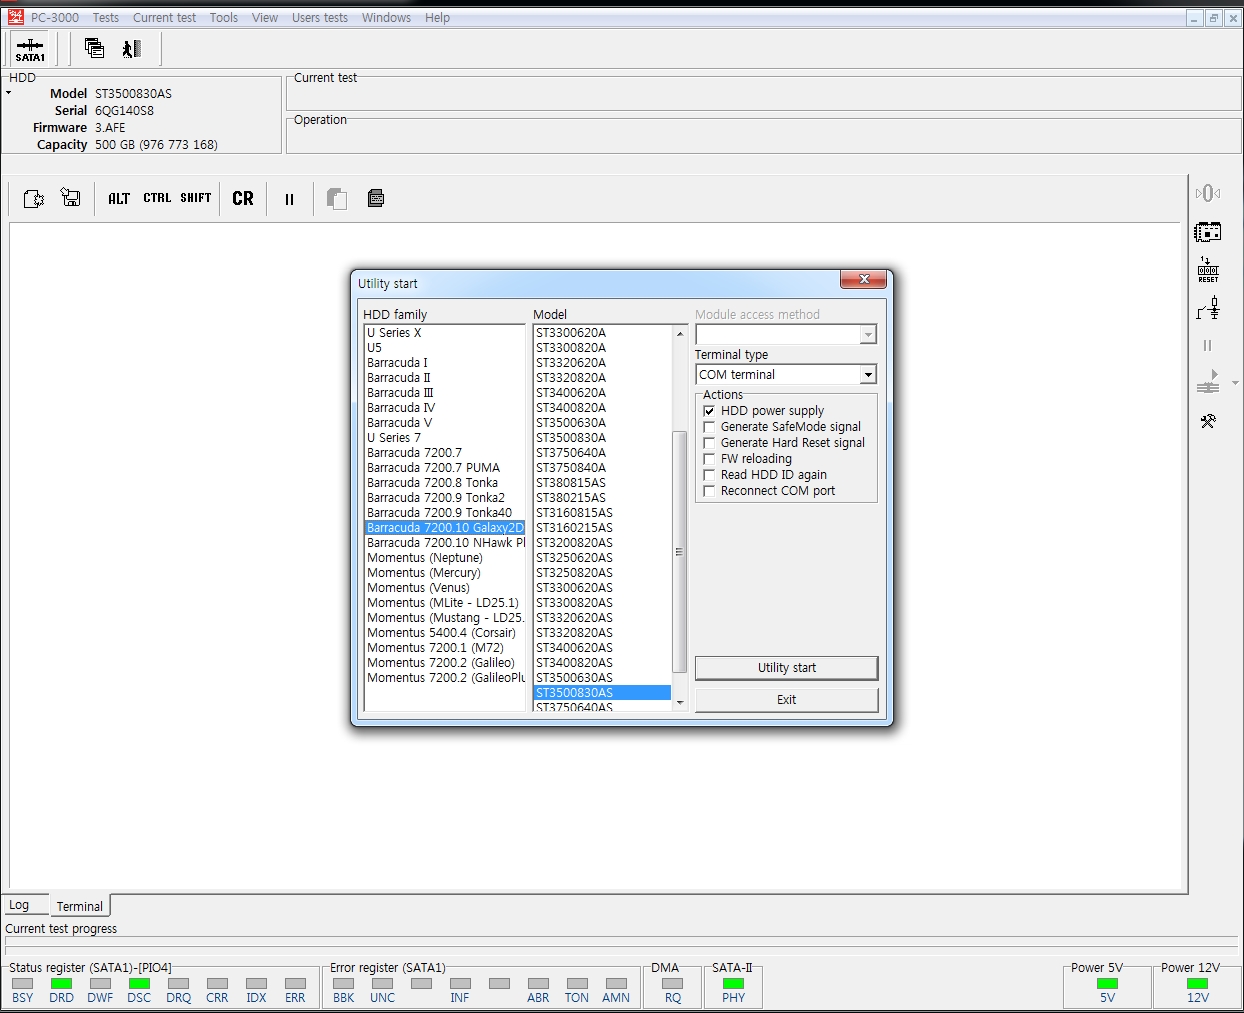Open the Terminal type dropdown
The image size is (1244, 1013).
867,375
